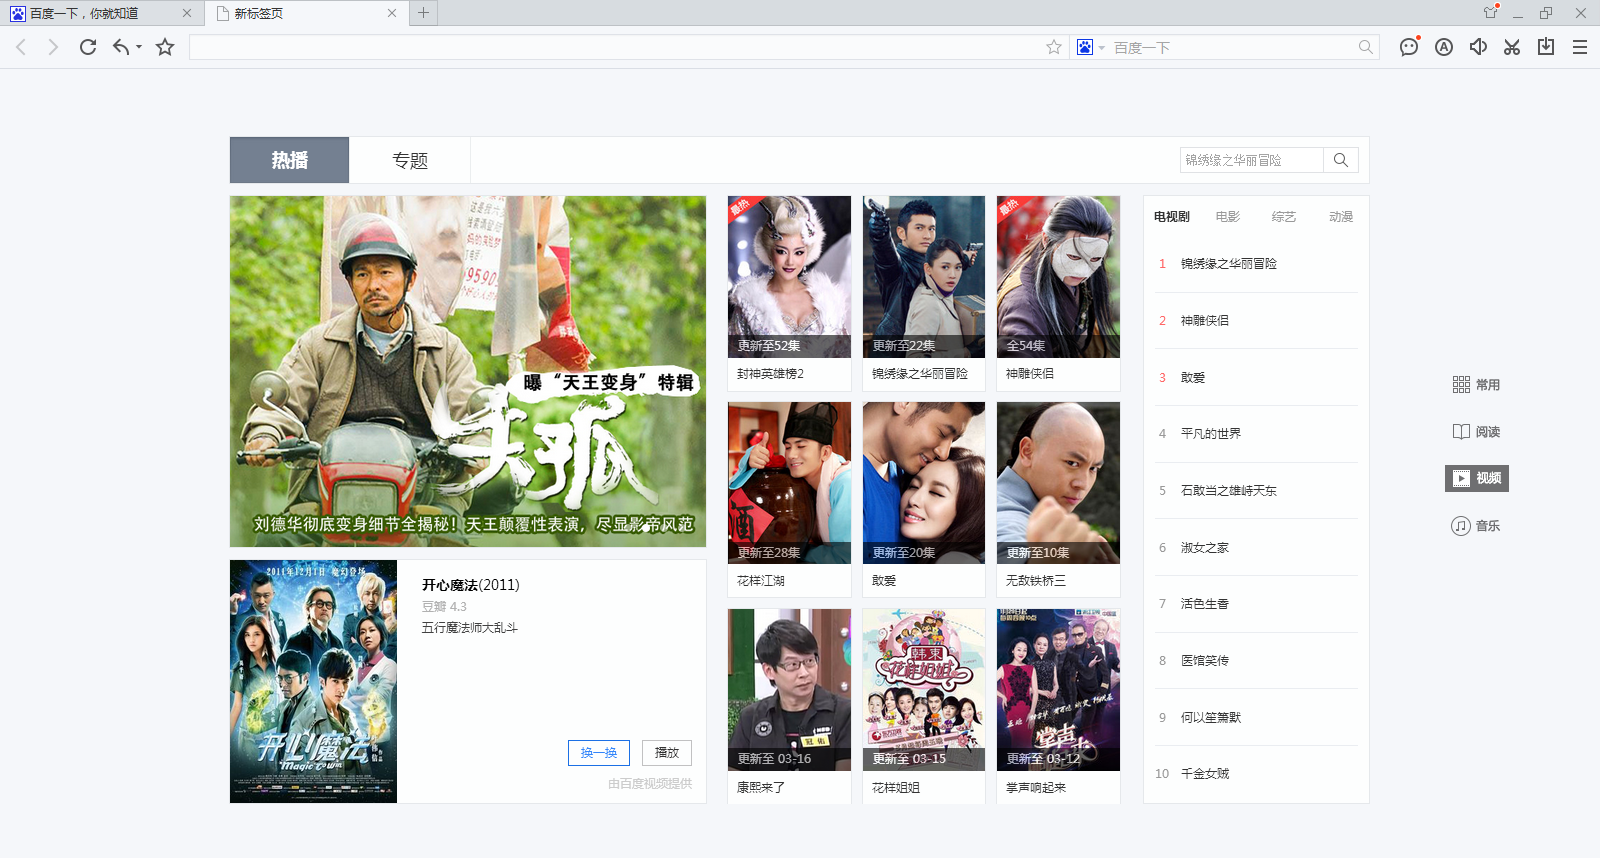
Task: Open the 康熙来了 thumbnail
Action: click(x=789, y=690)
